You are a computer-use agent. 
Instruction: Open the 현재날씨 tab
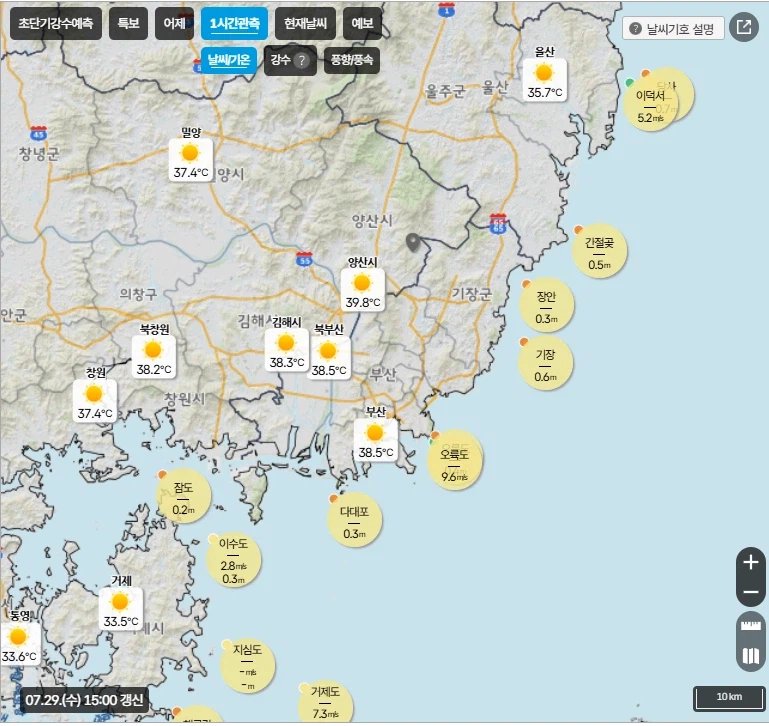click(305, 23)
